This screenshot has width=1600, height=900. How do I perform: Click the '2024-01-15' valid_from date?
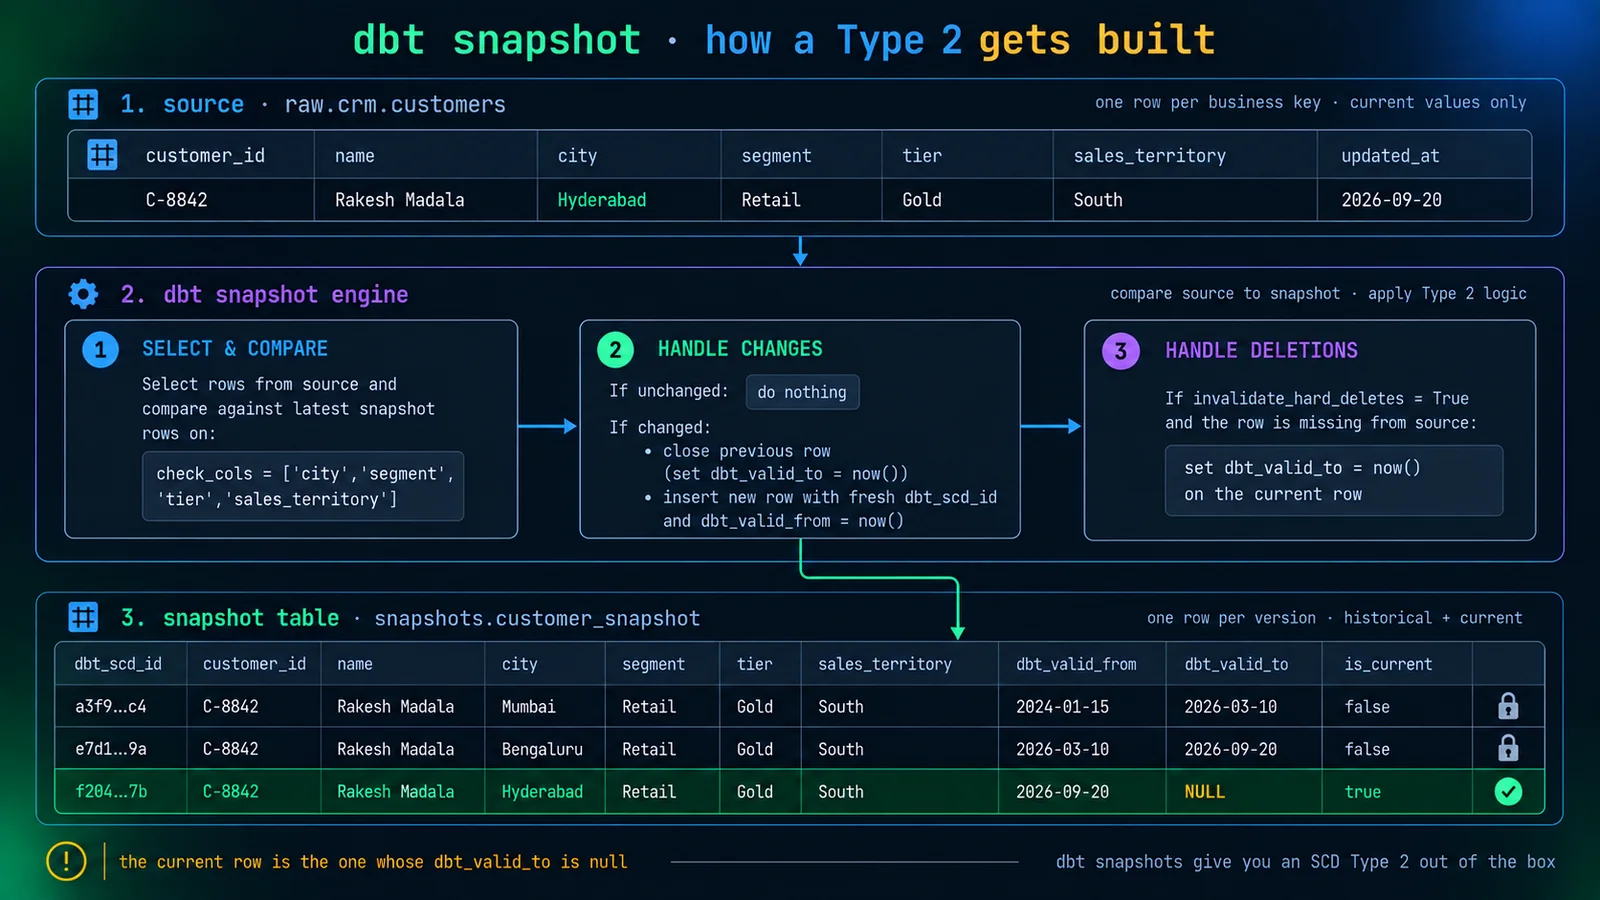click(1062, 706)
